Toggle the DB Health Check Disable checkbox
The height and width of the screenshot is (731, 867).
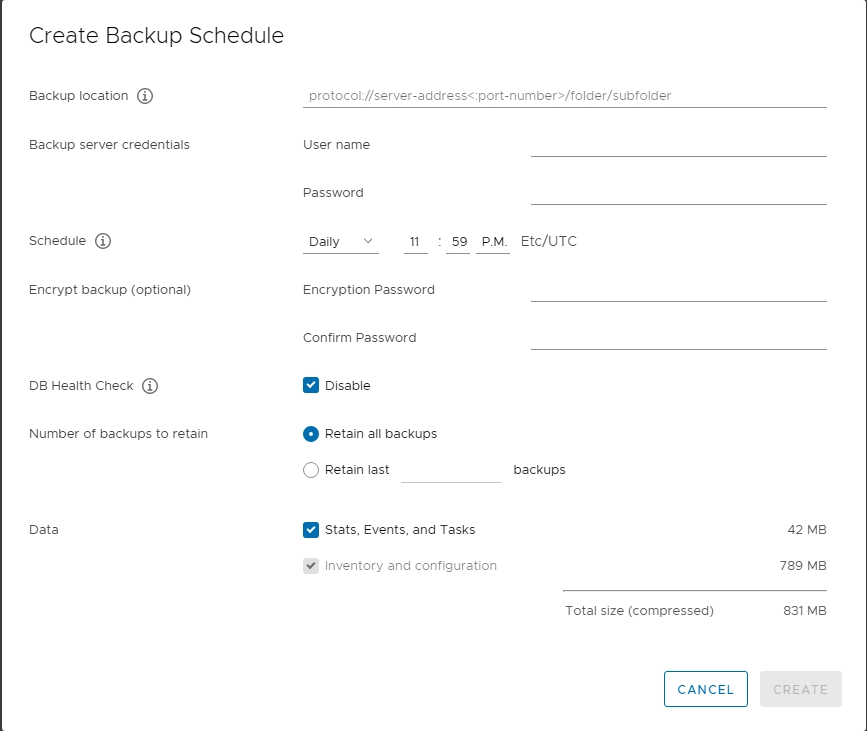(x=311, y=385)
